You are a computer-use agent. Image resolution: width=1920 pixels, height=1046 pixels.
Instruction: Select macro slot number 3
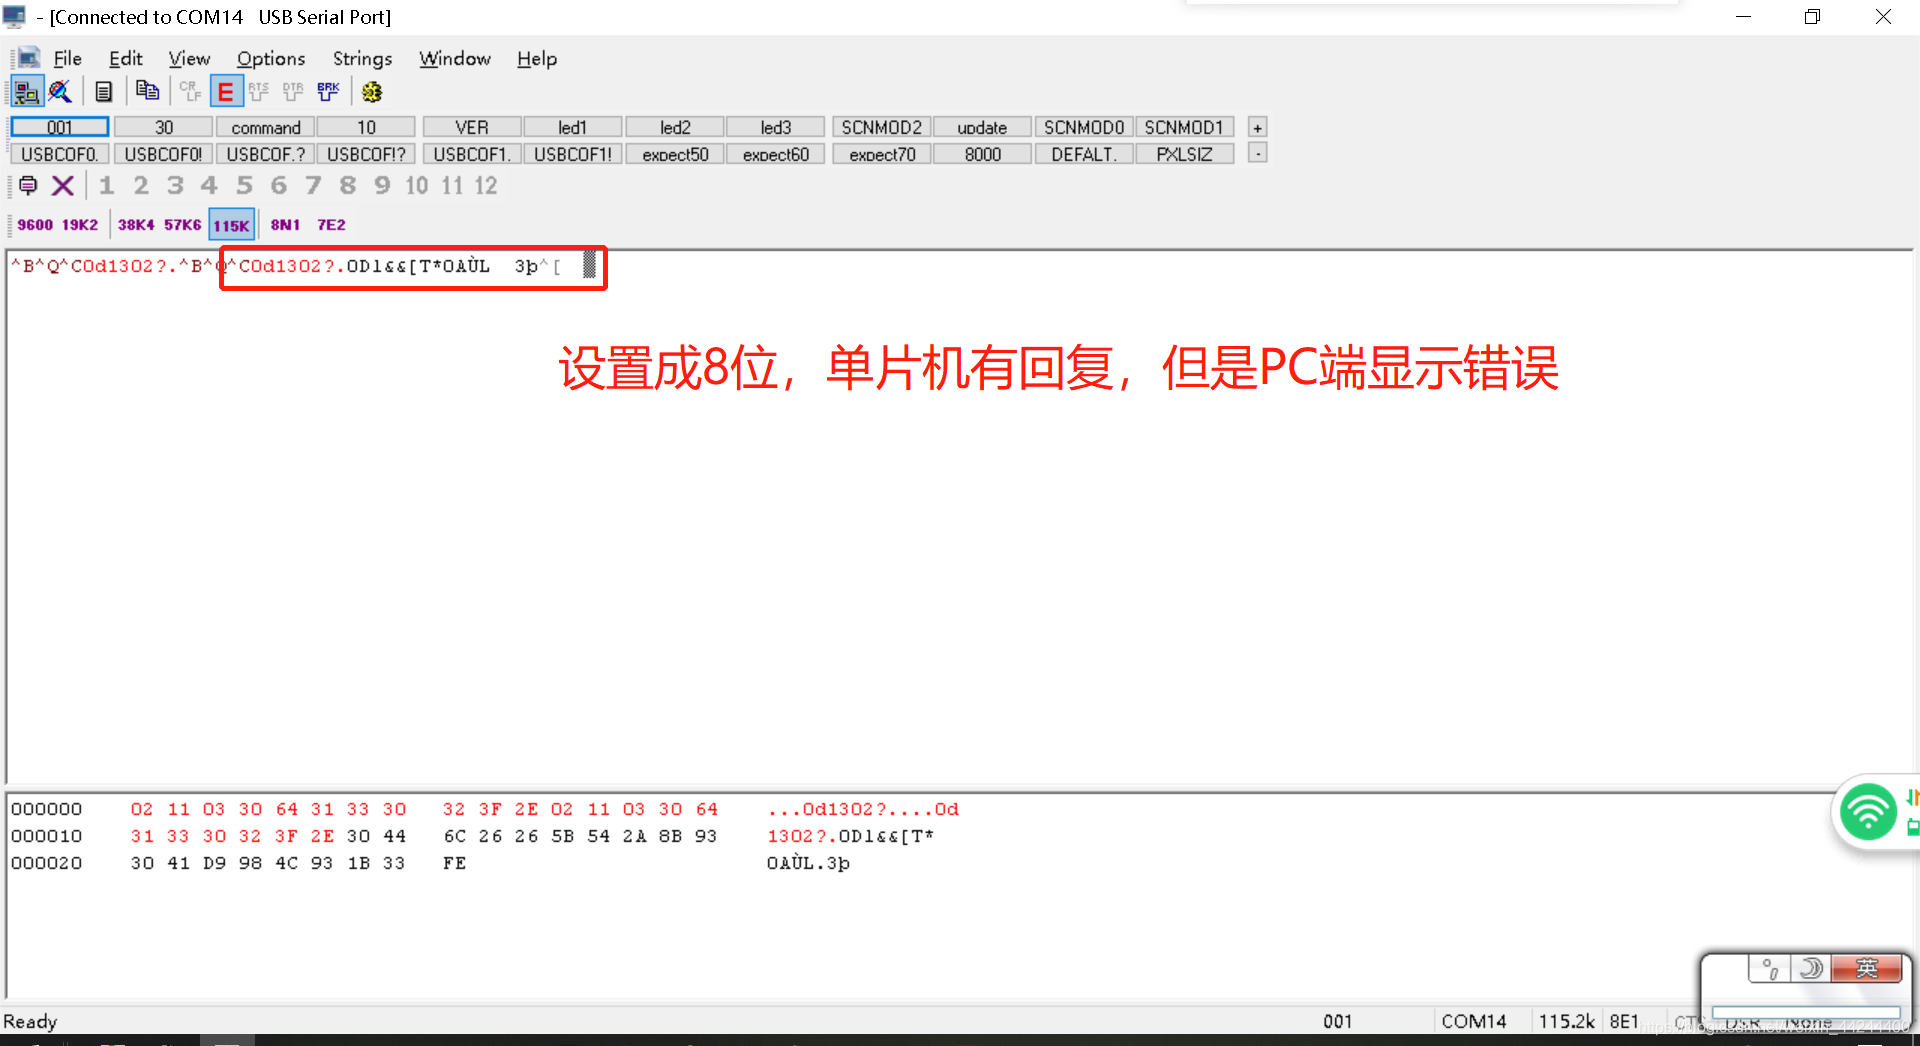pos(175,185)
